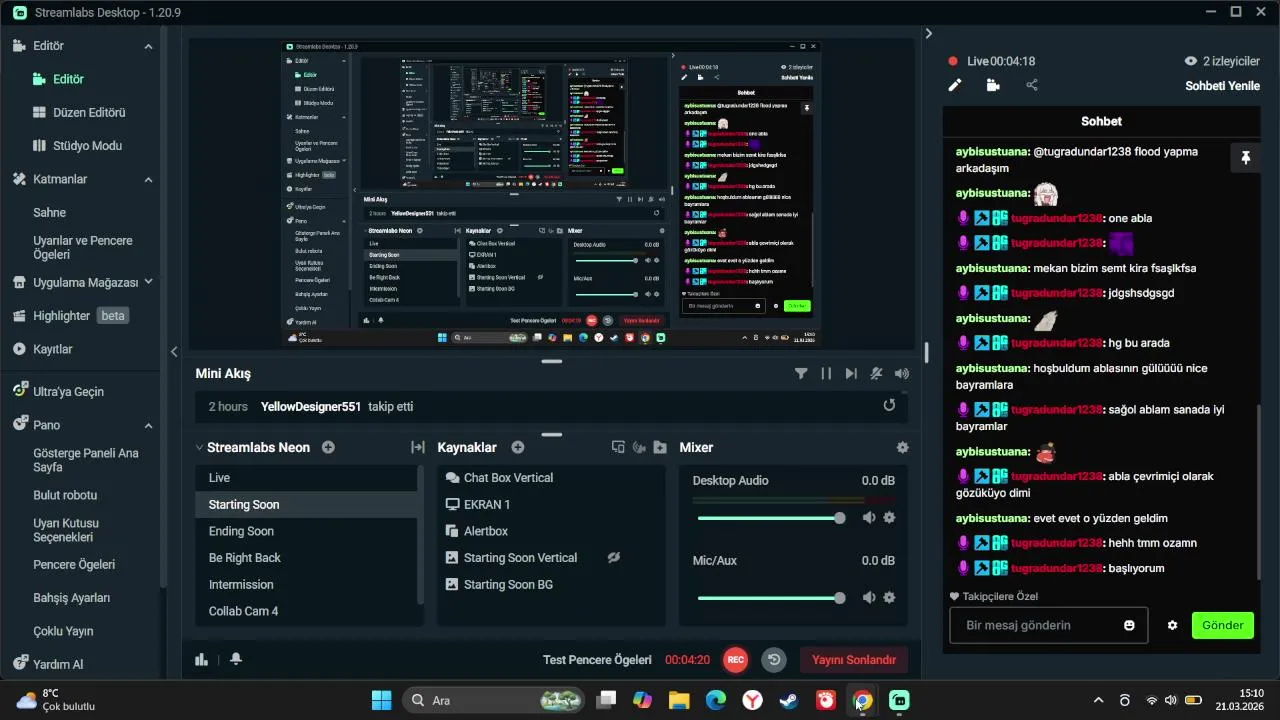Open Mic/Aux settings gear
The width and height of the screenshot is (1280, 720).
[889, 597]
